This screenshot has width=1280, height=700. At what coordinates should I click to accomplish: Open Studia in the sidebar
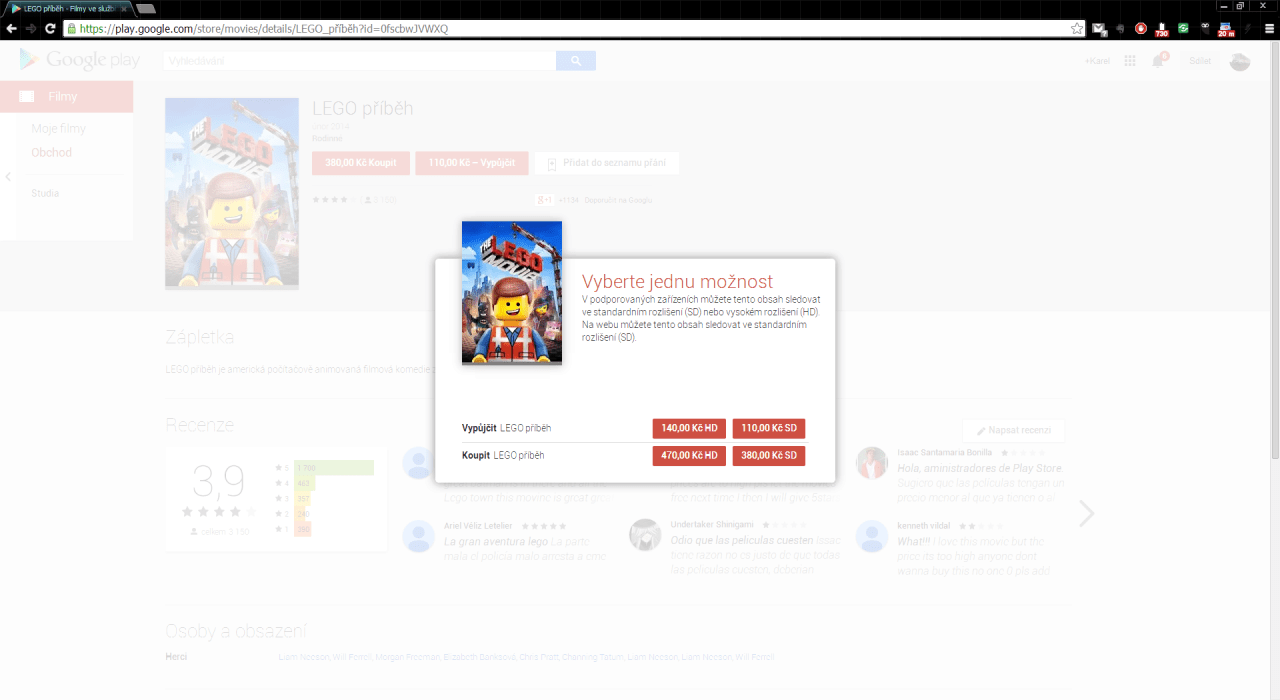pos(45,193)
